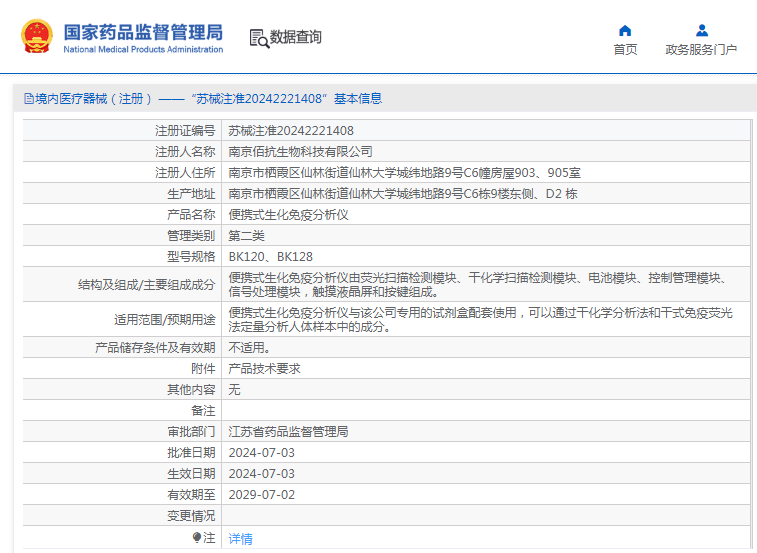Click the 生产地址 row label
Image resolution: width=757 pixels, height=553 pixels.
pyautogui.click(x=191, y=194)
